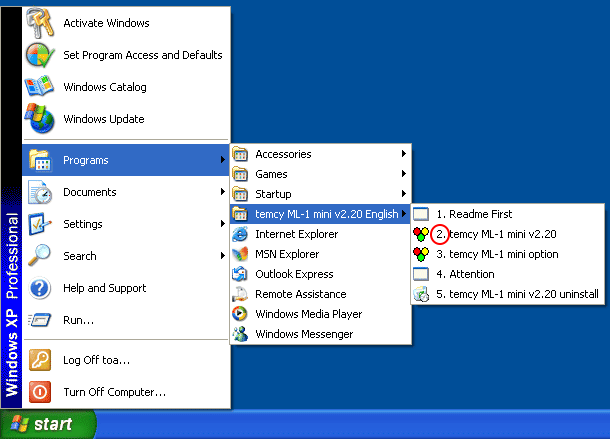Click the temcy ML-1 mini v2.20 English folder icon

240,214
